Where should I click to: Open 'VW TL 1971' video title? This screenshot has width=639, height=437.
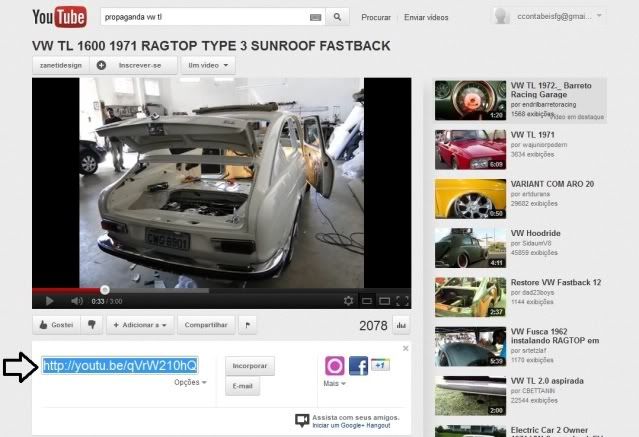click(533, 135)
